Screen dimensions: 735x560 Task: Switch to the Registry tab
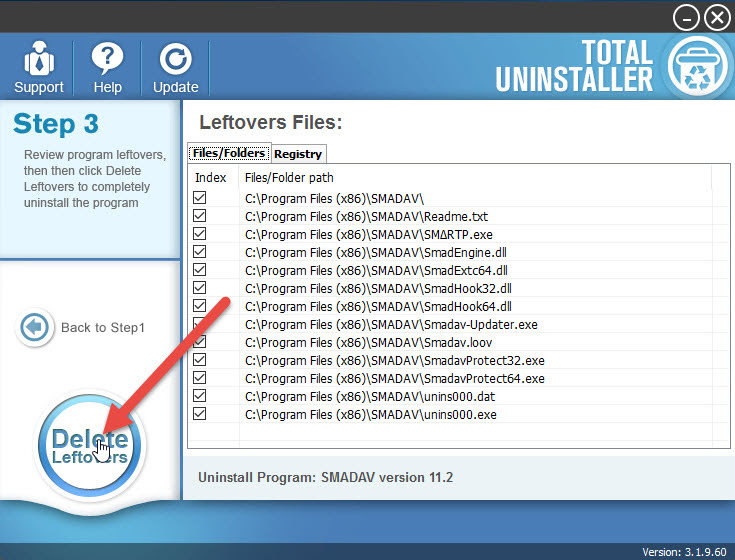pyautogui.click(x=298, y=154)
